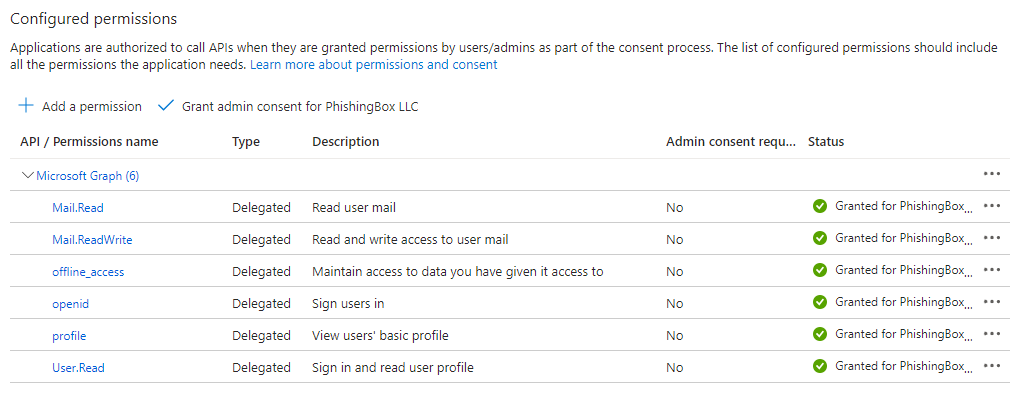Open the User.Read permission link

(79, 368)
